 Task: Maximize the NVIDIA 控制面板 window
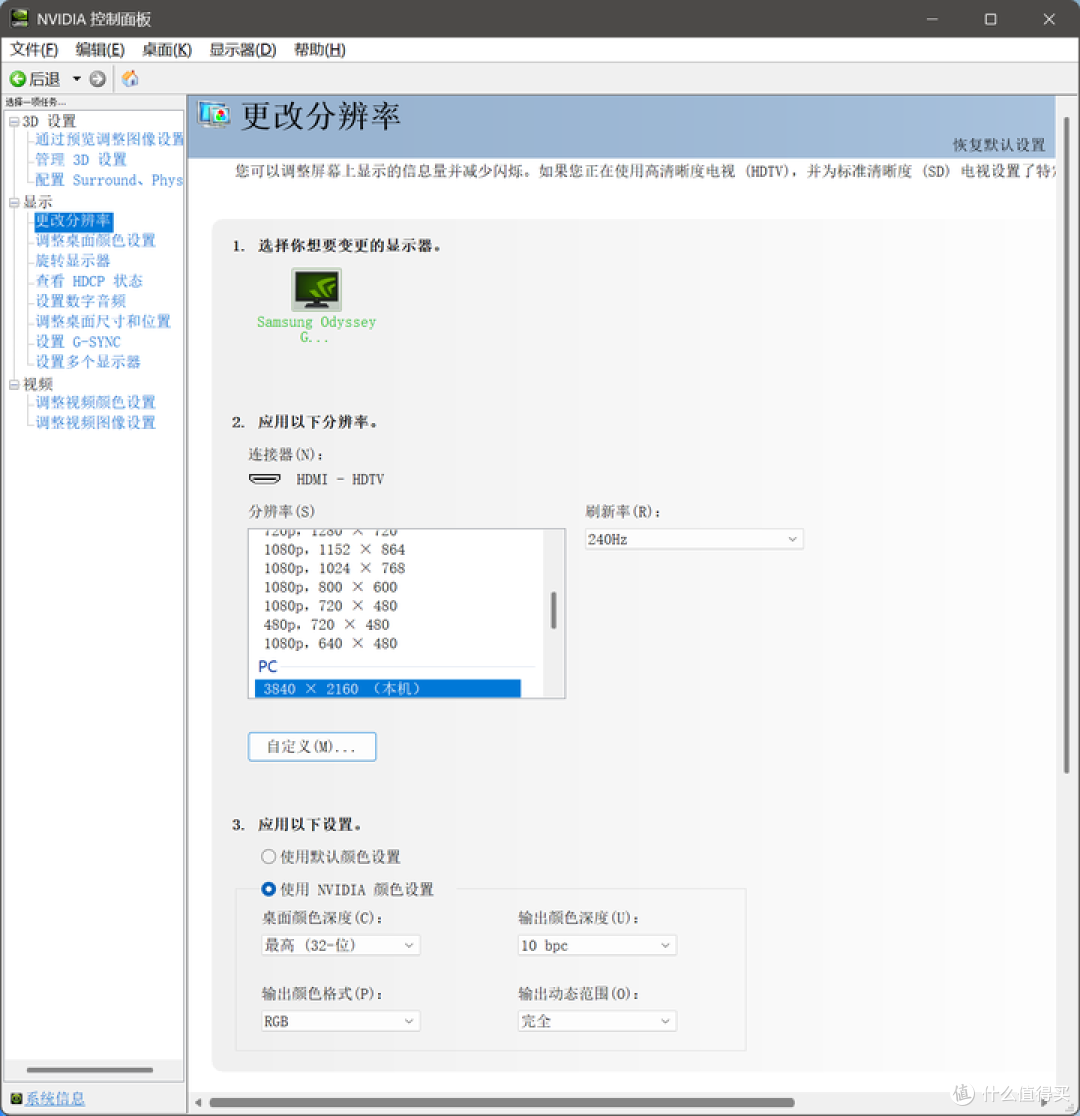[990, 19]
